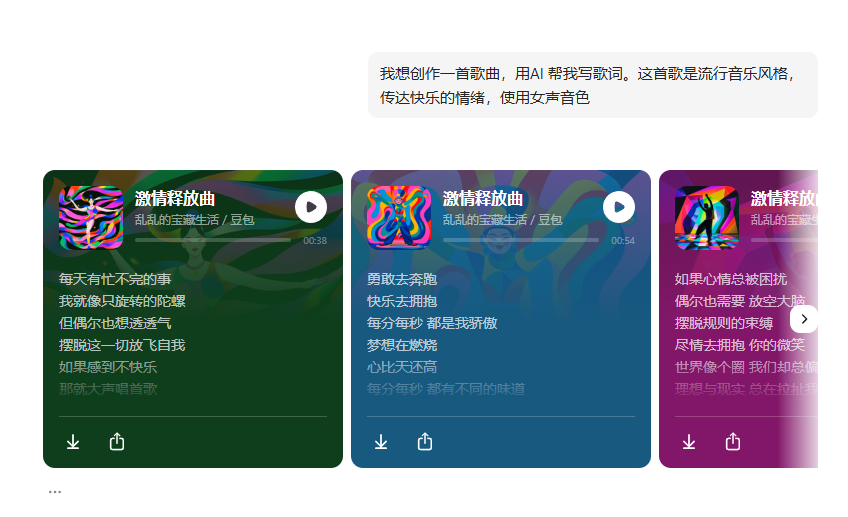Click lyric 但偶尔也想透透气
This screenshot has height=517, width=848.
[115, 323]
